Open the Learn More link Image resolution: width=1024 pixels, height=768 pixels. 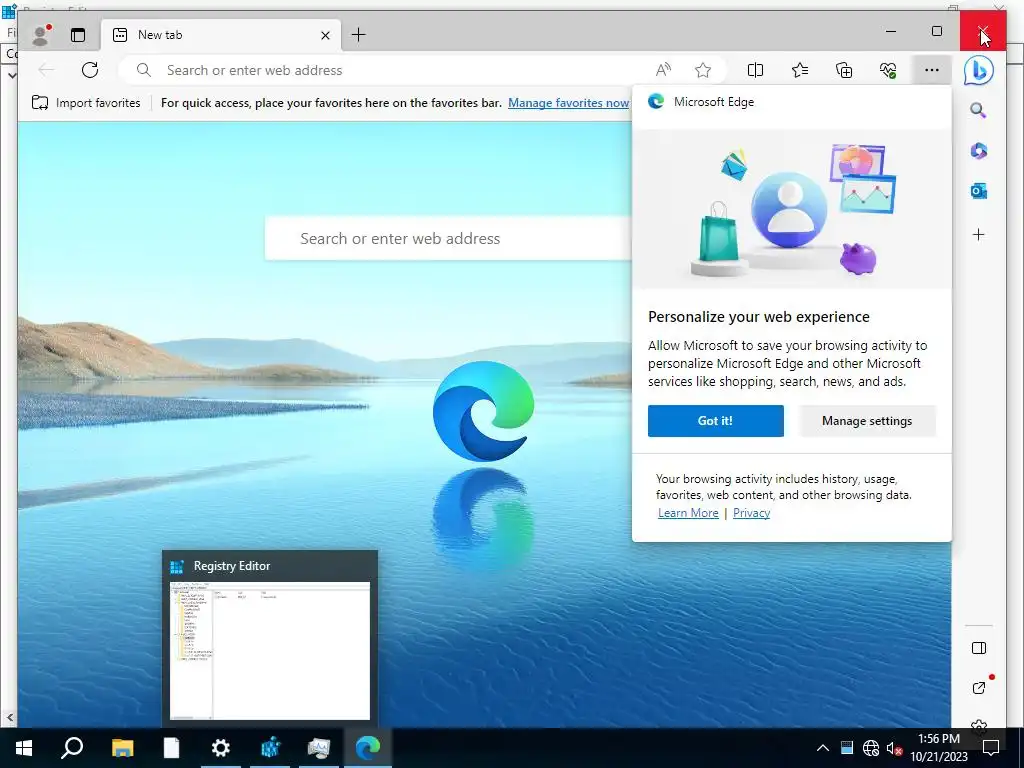tap(688, 513)
